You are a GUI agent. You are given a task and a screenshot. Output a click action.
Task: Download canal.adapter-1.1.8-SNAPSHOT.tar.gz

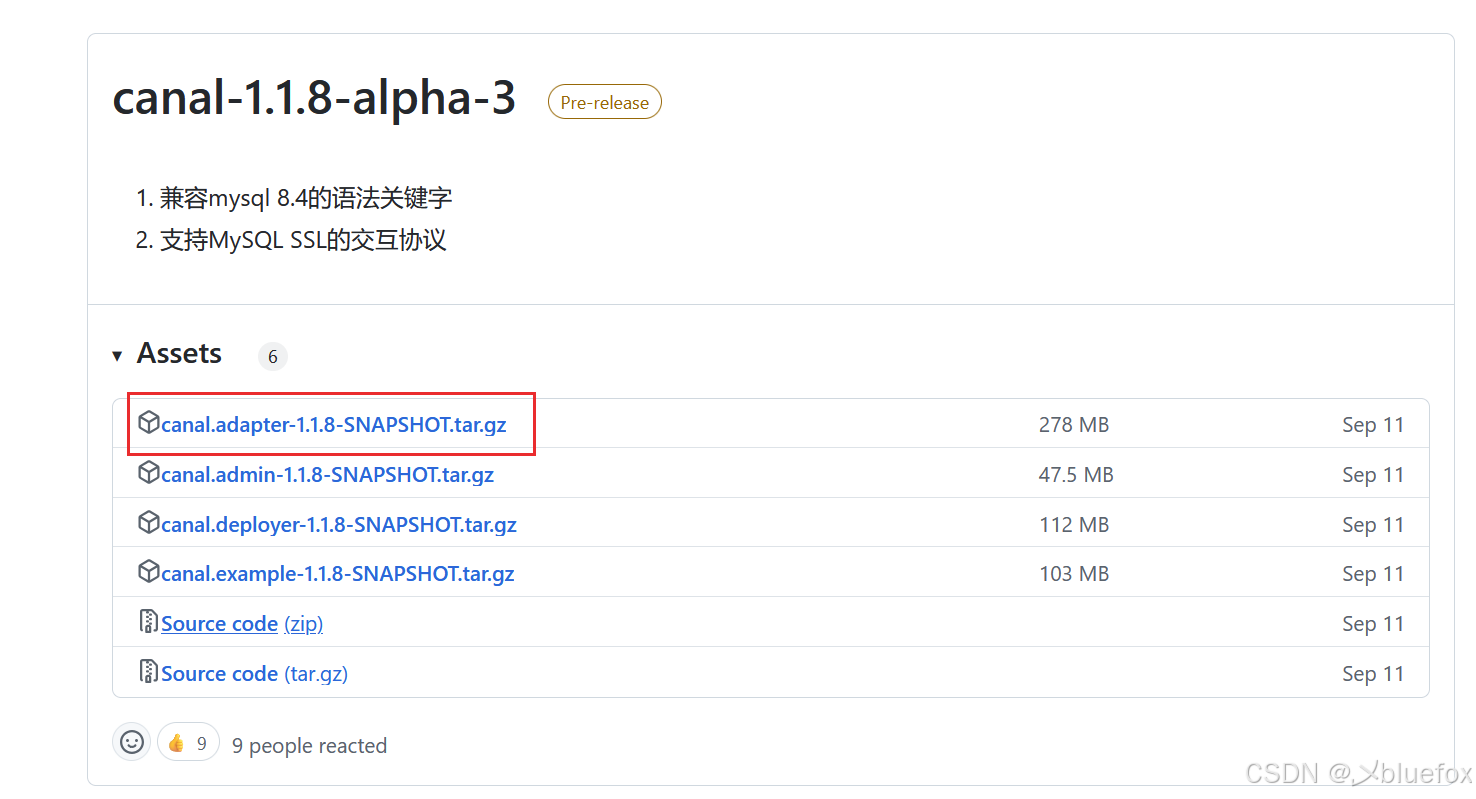334,423
